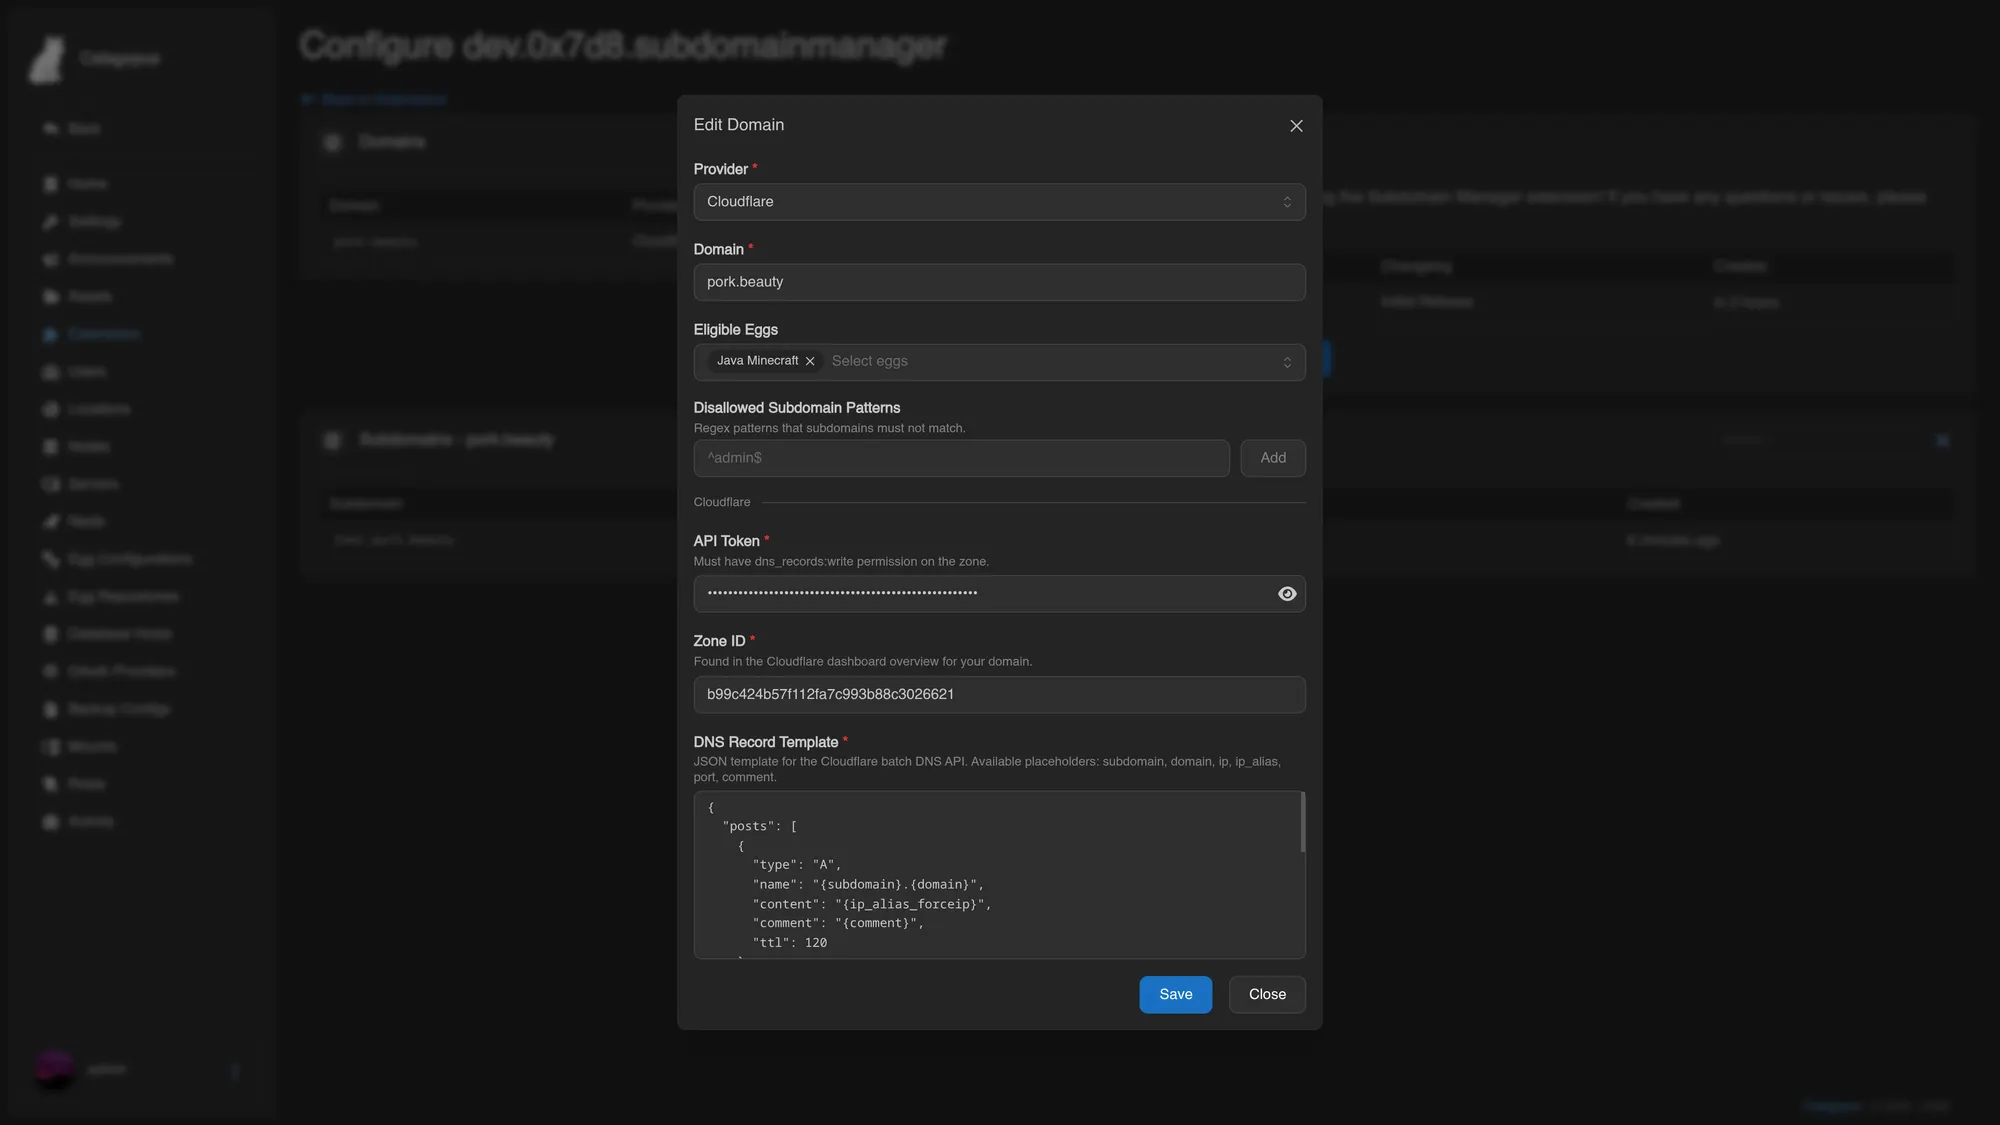
Task: Click the "Edit Domain" dialog title
Action: pos(739,125)
